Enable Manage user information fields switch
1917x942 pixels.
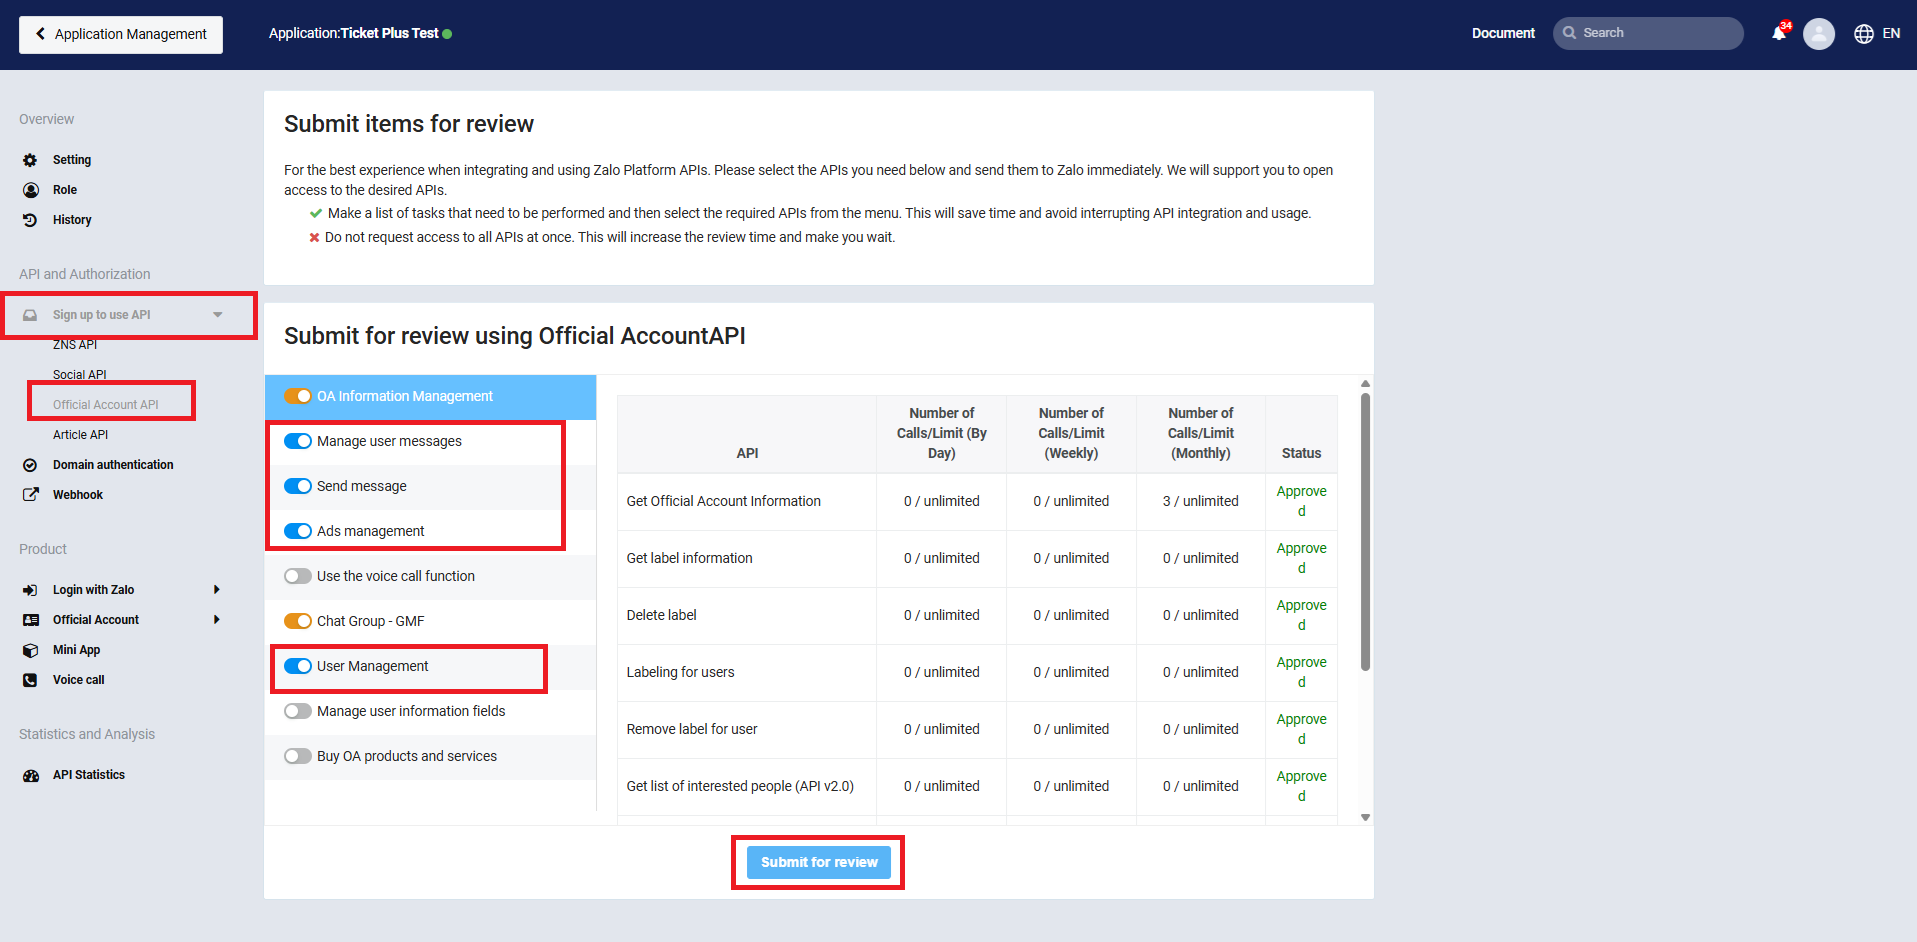(298, 711)
